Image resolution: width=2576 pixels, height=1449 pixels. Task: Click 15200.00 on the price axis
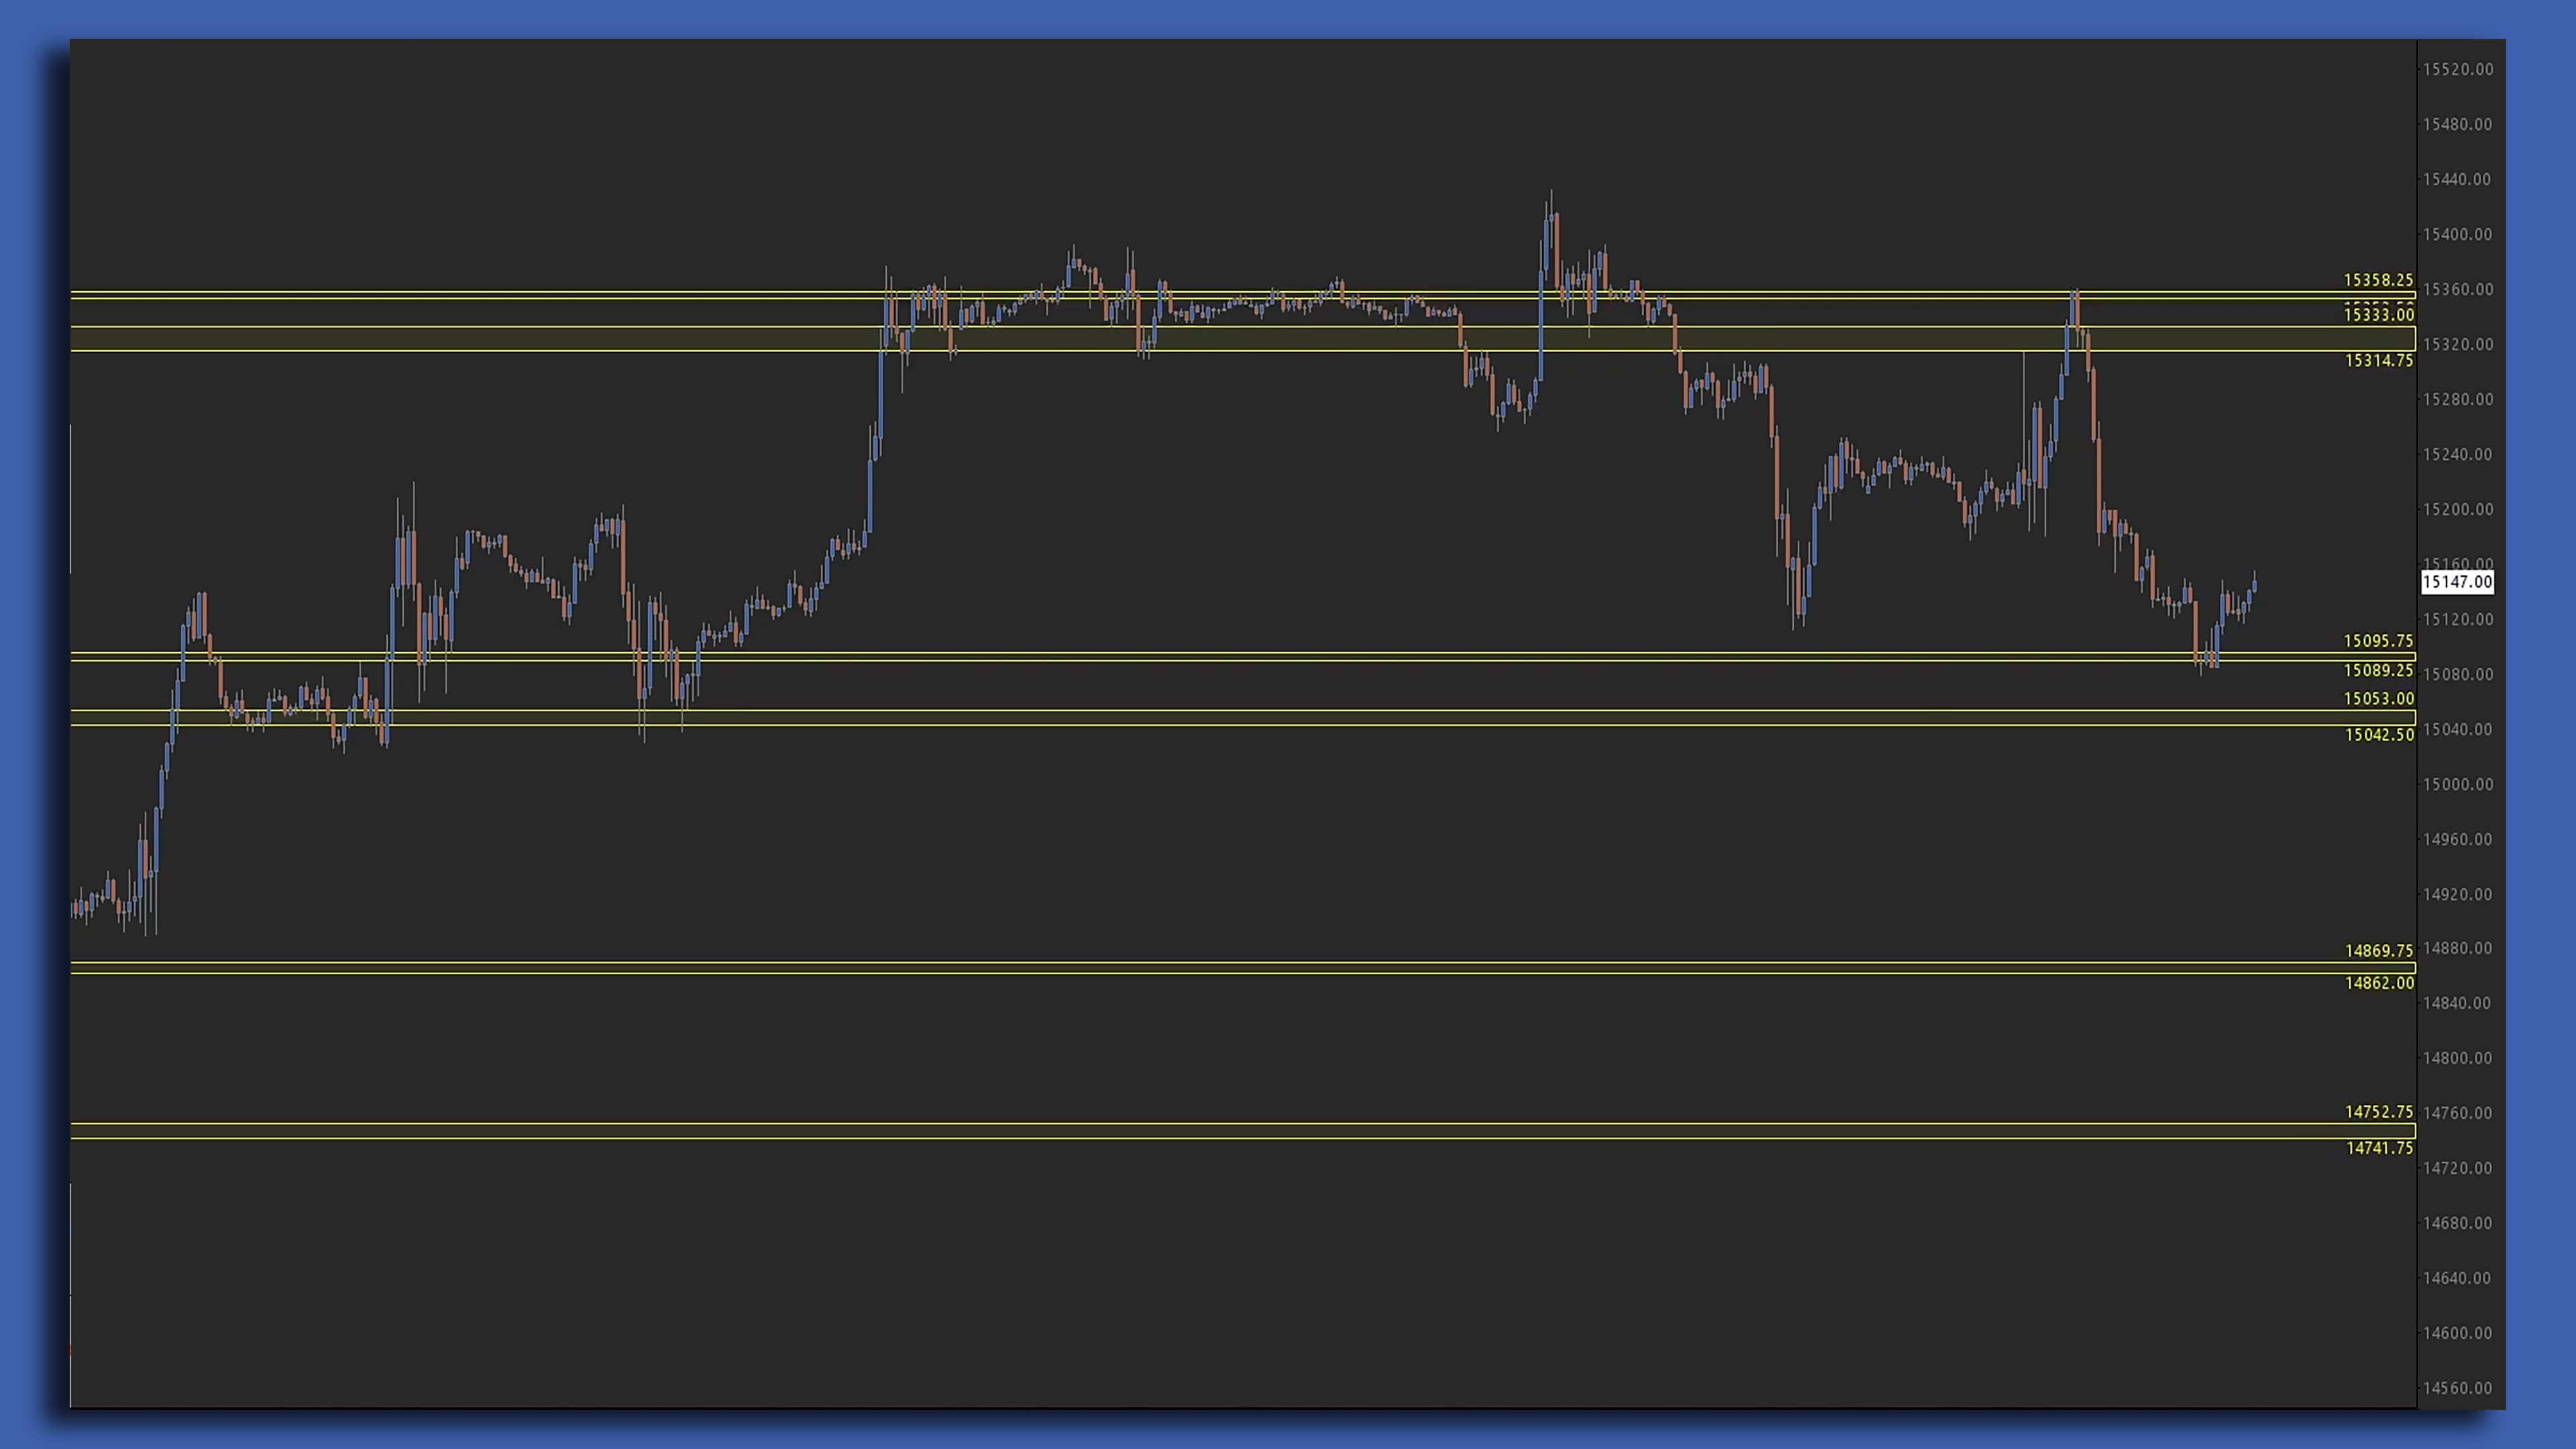2457,509
